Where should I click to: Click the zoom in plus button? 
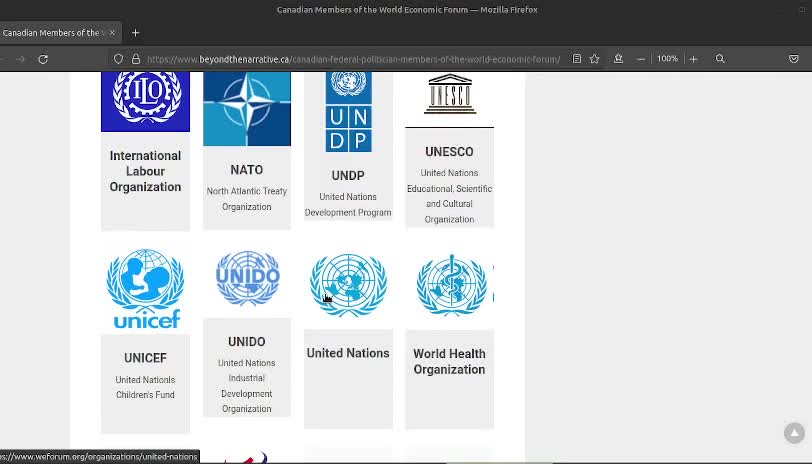coord(693,59)
